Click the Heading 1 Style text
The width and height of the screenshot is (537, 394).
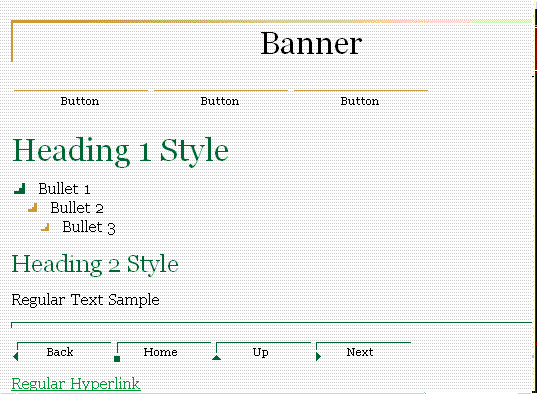click(x=120, y=151)
